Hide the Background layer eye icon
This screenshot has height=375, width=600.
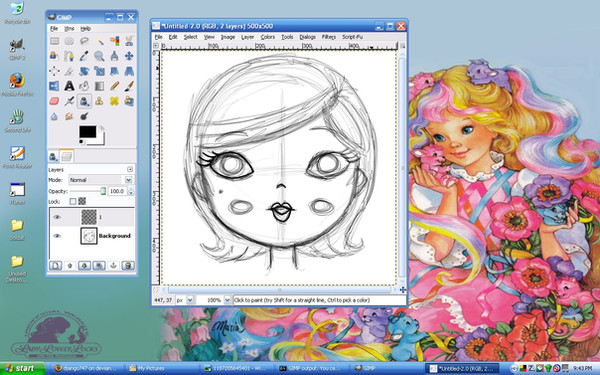(x=57, y=236)
